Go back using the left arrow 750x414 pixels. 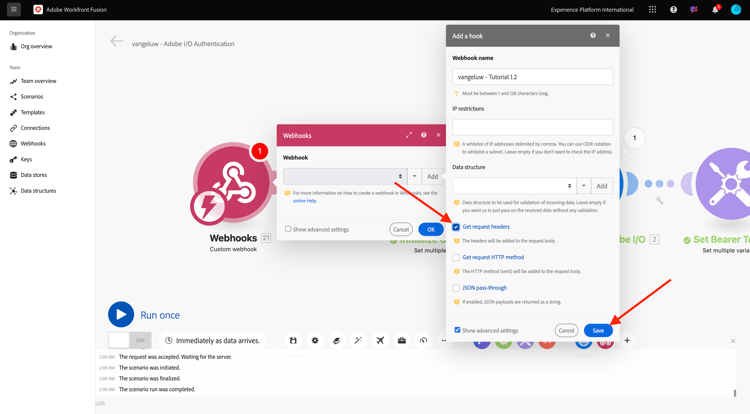tap(116, 42)
